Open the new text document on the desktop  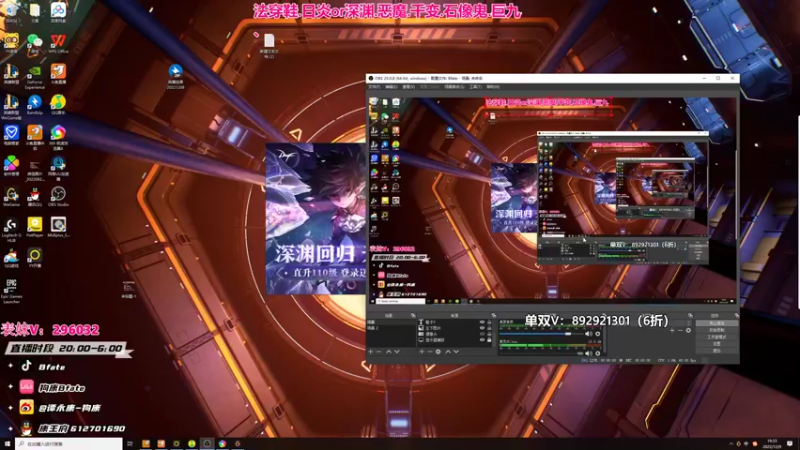(x=269, y=46)
